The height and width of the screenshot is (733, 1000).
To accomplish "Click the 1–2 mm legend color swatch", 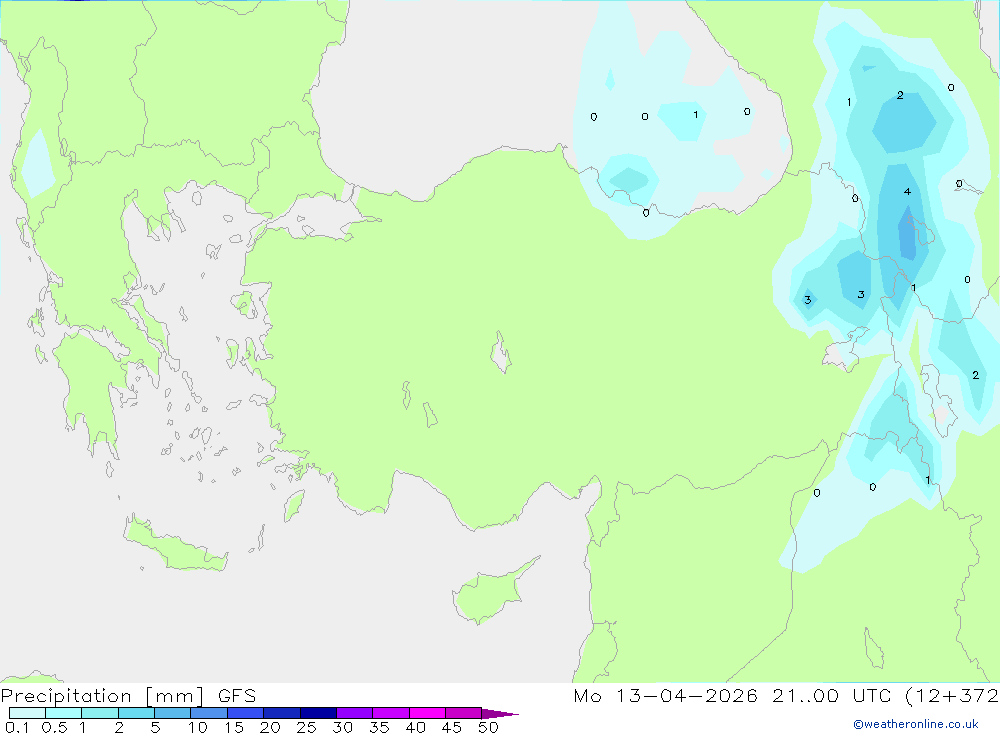I will tap(100, 713).
